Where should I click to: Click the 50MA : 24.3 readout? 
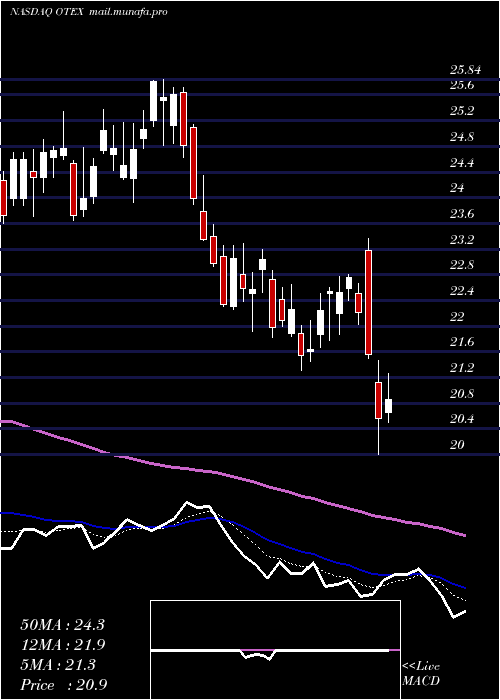[62, 625]
